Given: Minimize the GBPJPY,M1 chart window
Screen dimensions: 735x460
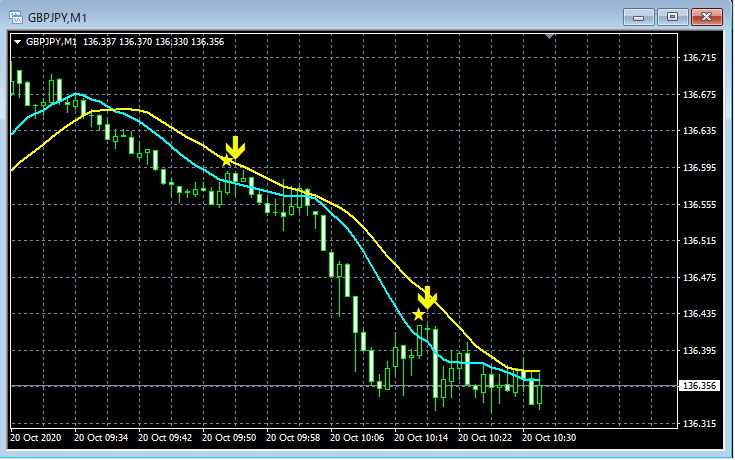Looking at the screenshot, I should (638, 17).
